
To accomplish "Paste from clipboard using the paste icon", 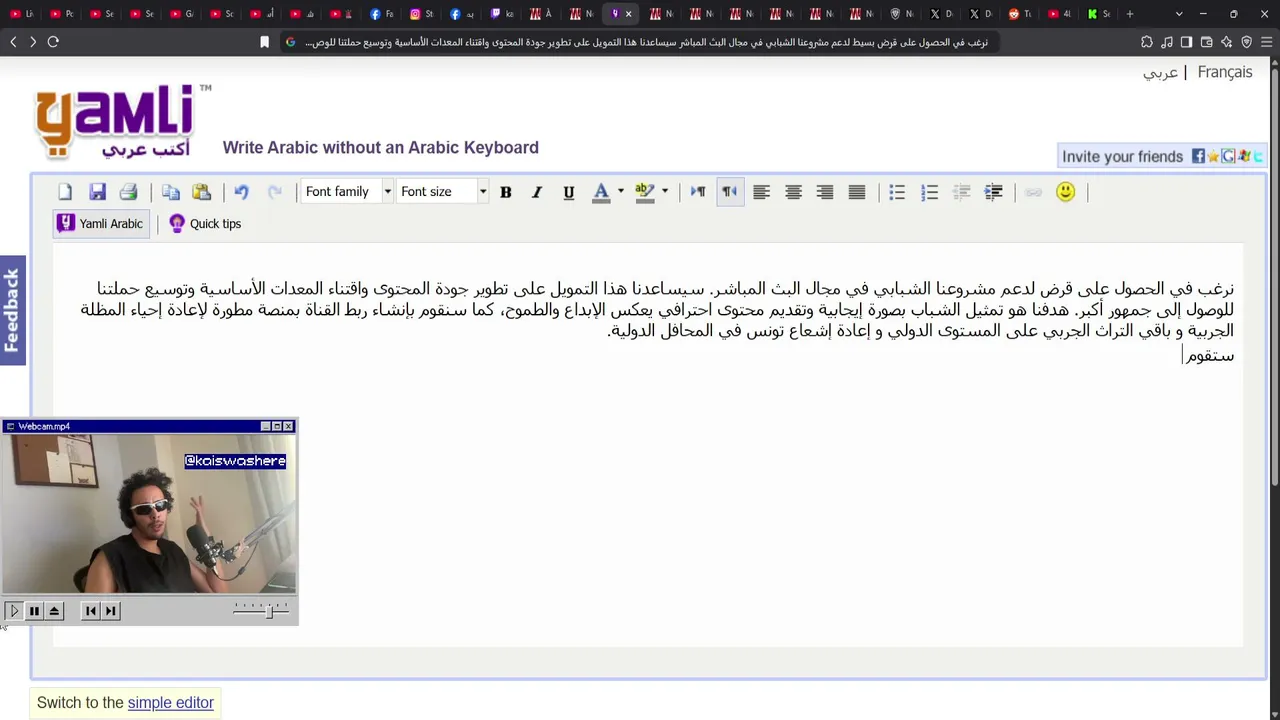I will coord(202,192).
